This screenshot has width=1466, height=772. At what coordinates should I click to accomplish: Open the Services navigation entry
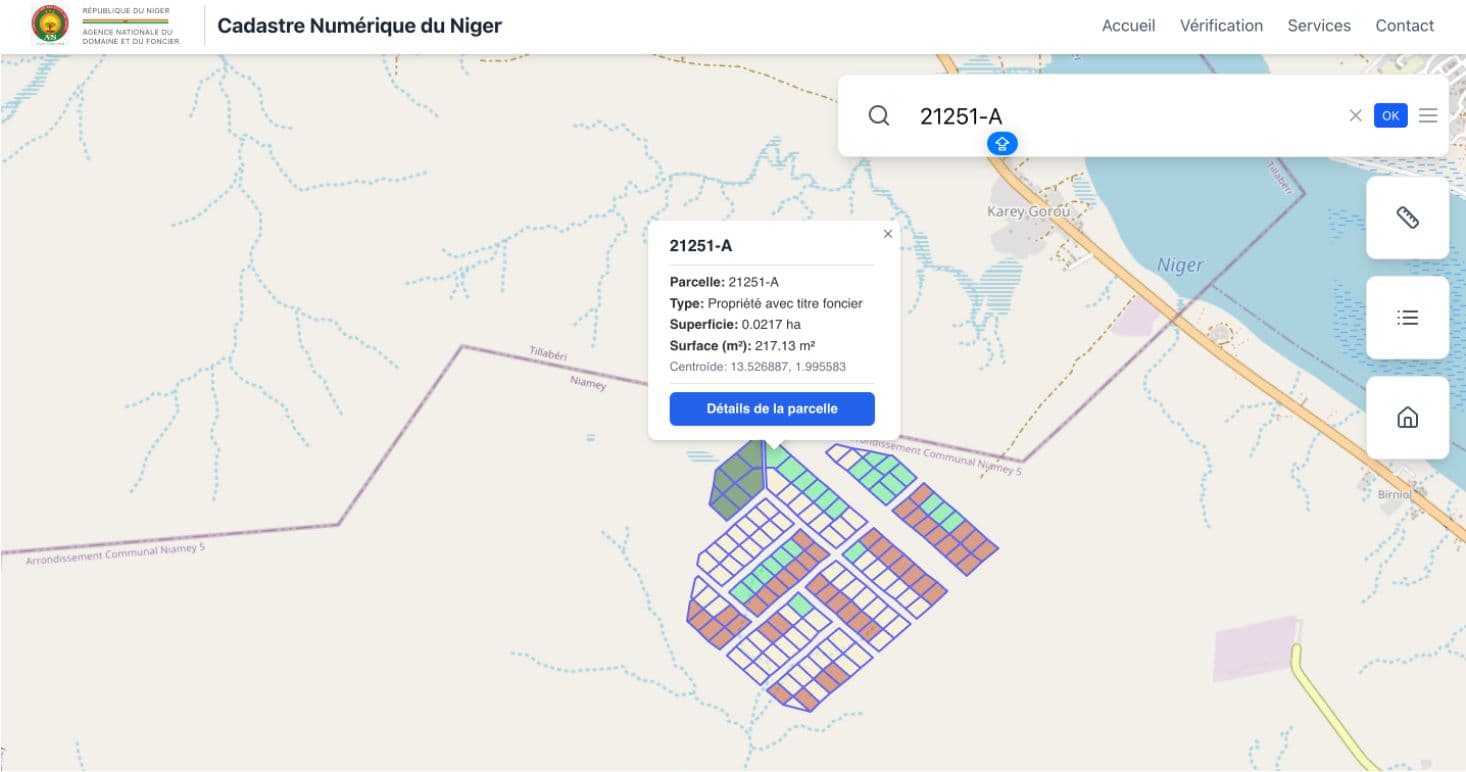1319,25
